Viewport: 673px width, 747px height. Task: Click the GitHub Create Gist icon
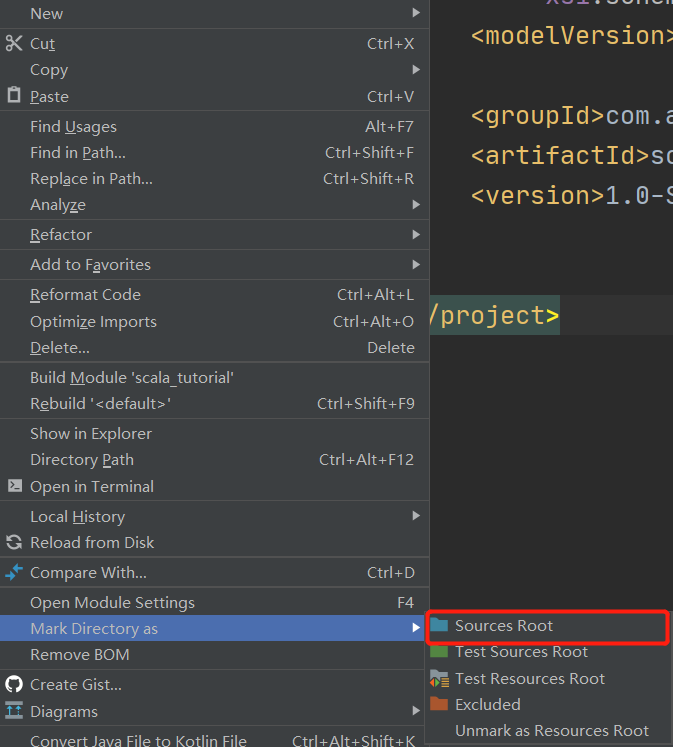click(x=14, y=685)
